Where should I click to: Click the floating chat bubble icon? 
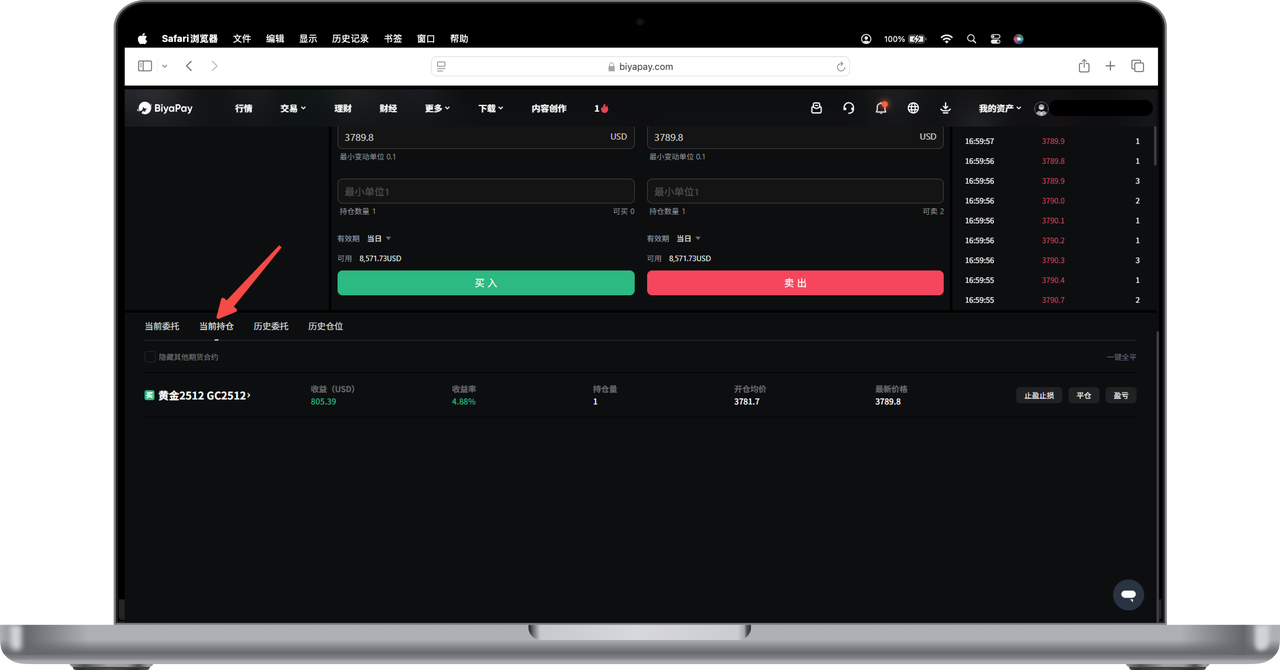click(1128, 595)
